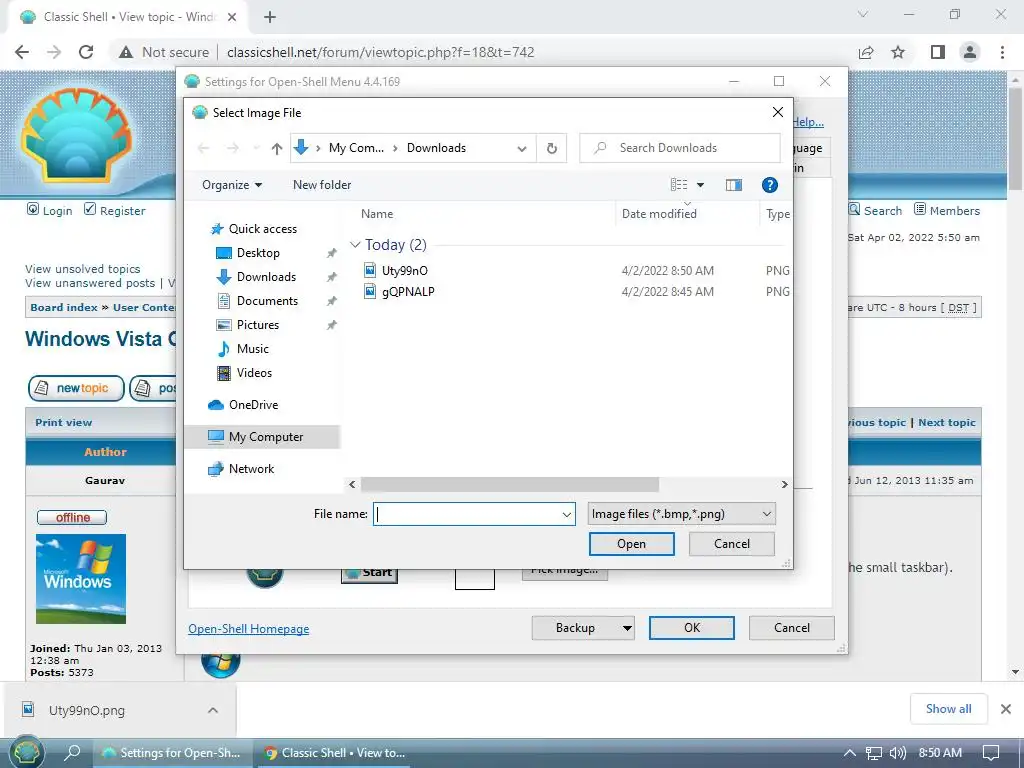The height and width of the screenshot is (768, 1024).
Task: Open the Image files type filter dropdown
Action: click(x=681, y=514)
